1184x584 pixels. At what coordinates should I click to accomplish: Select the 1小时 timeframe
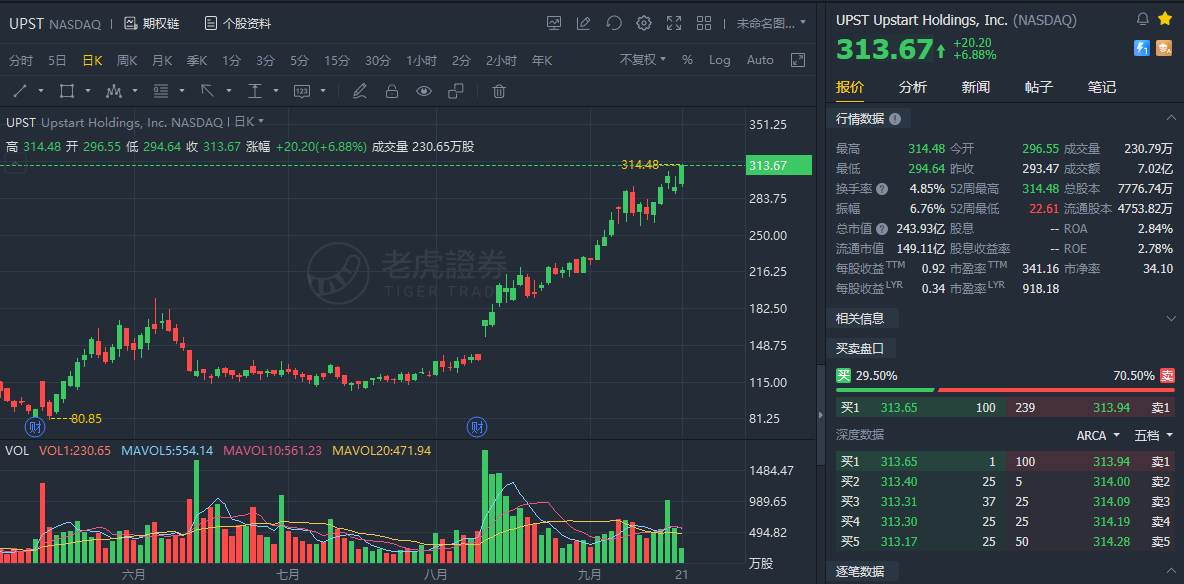coord(421,60)
